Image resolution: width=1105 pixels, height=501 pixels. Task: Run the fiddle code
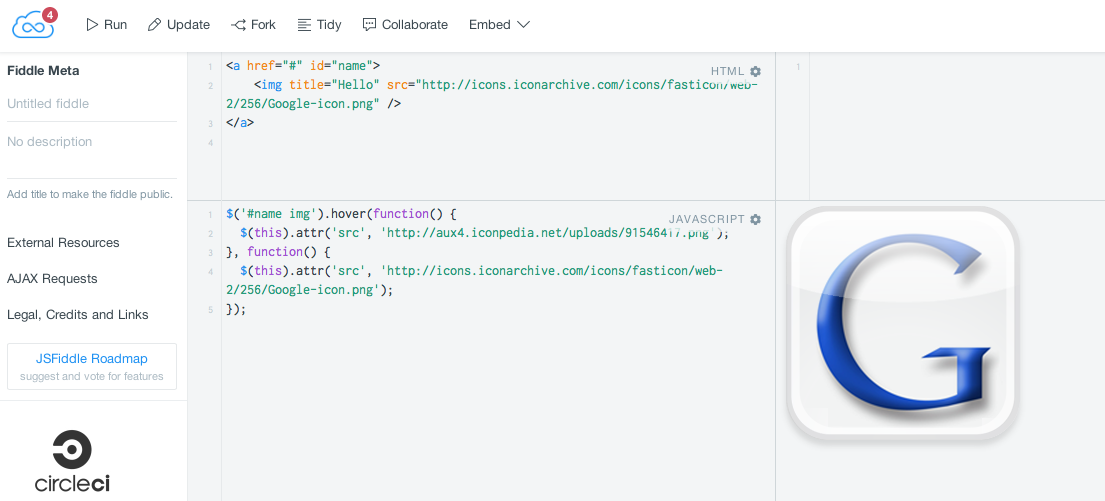[106, 25]
